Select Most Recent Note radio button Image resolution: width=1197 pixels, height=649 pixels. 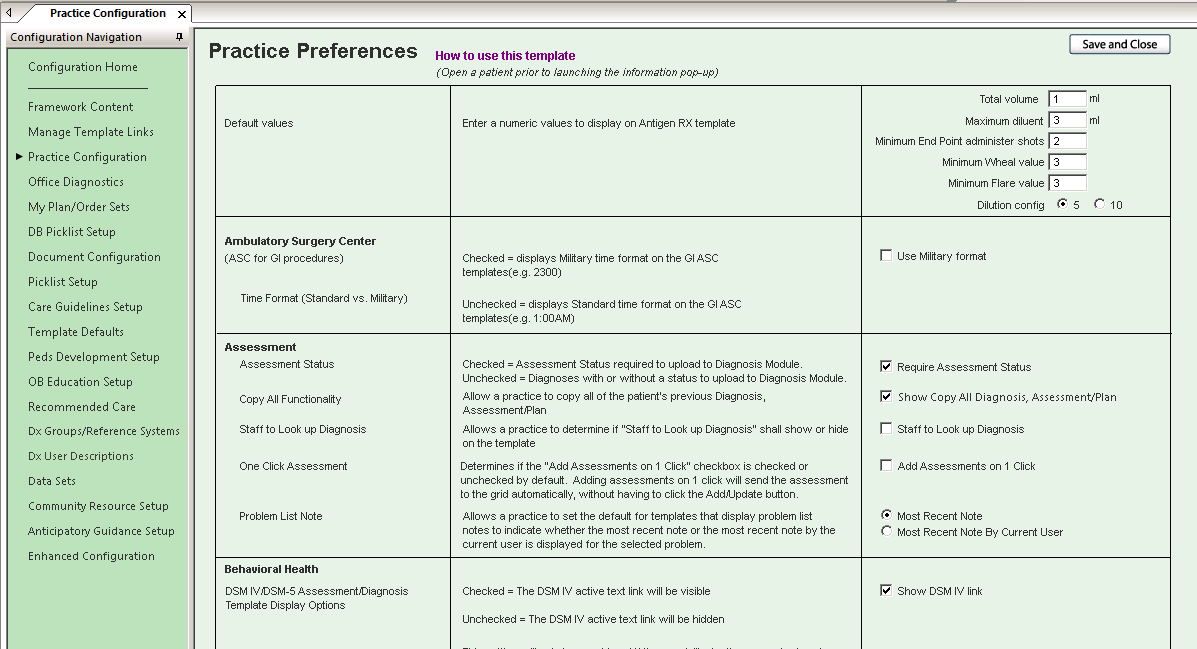click(886, 515)
